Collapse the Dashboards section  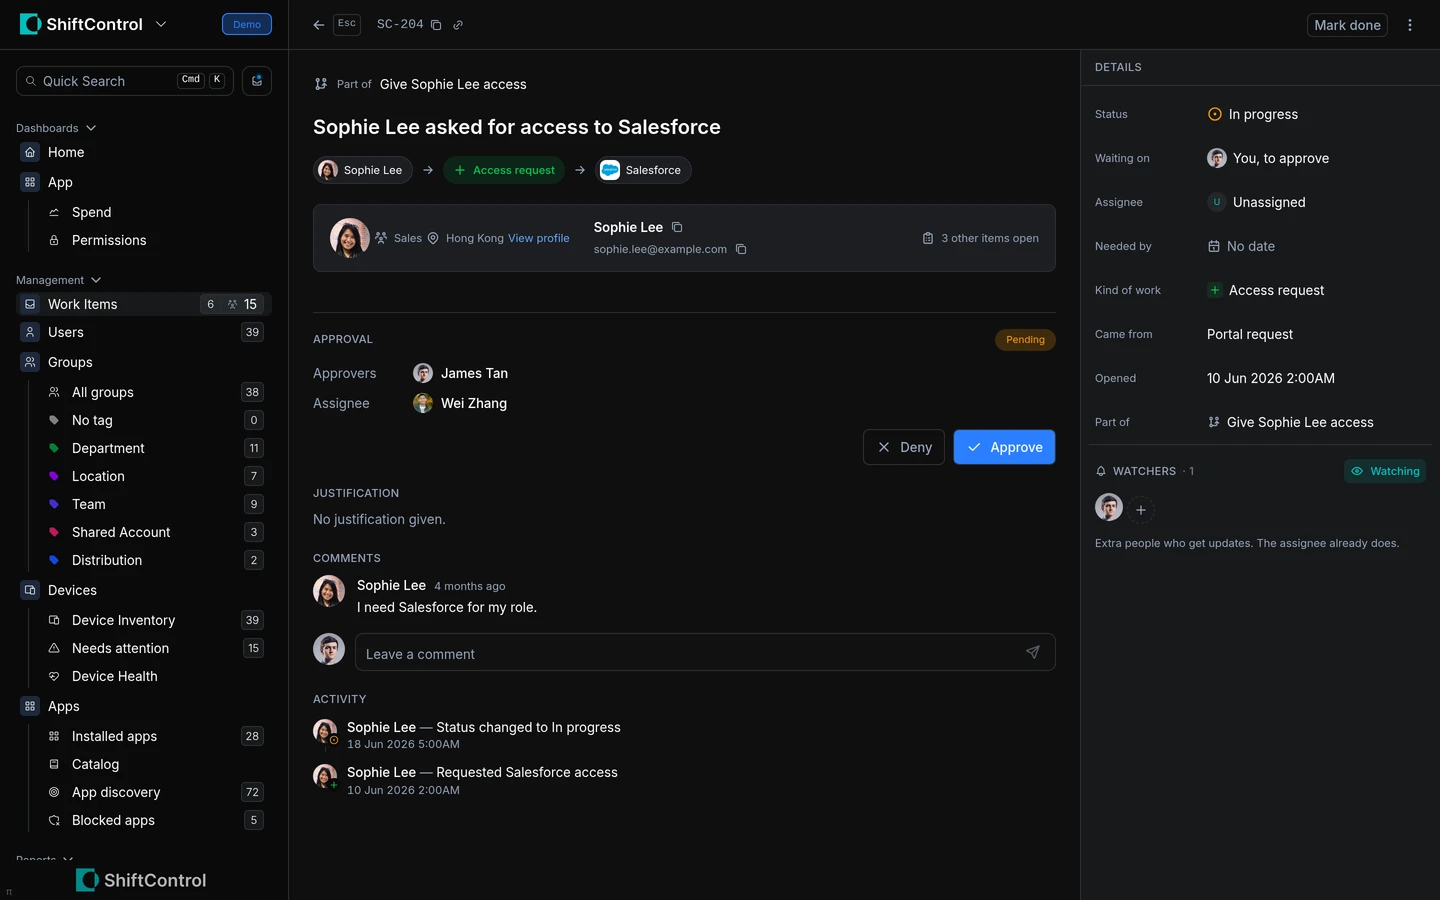tap(56, 128)
